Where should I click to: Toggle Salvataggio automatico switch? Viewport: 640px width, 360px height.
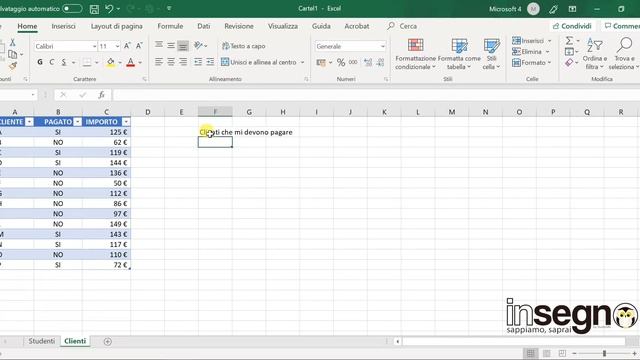(72, 9)
